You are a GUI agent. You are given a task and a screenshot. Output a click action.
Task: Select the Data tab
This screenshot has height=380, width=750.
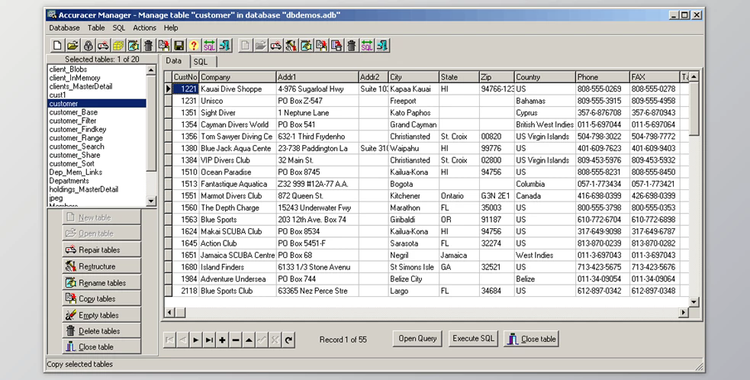point(174,61)
